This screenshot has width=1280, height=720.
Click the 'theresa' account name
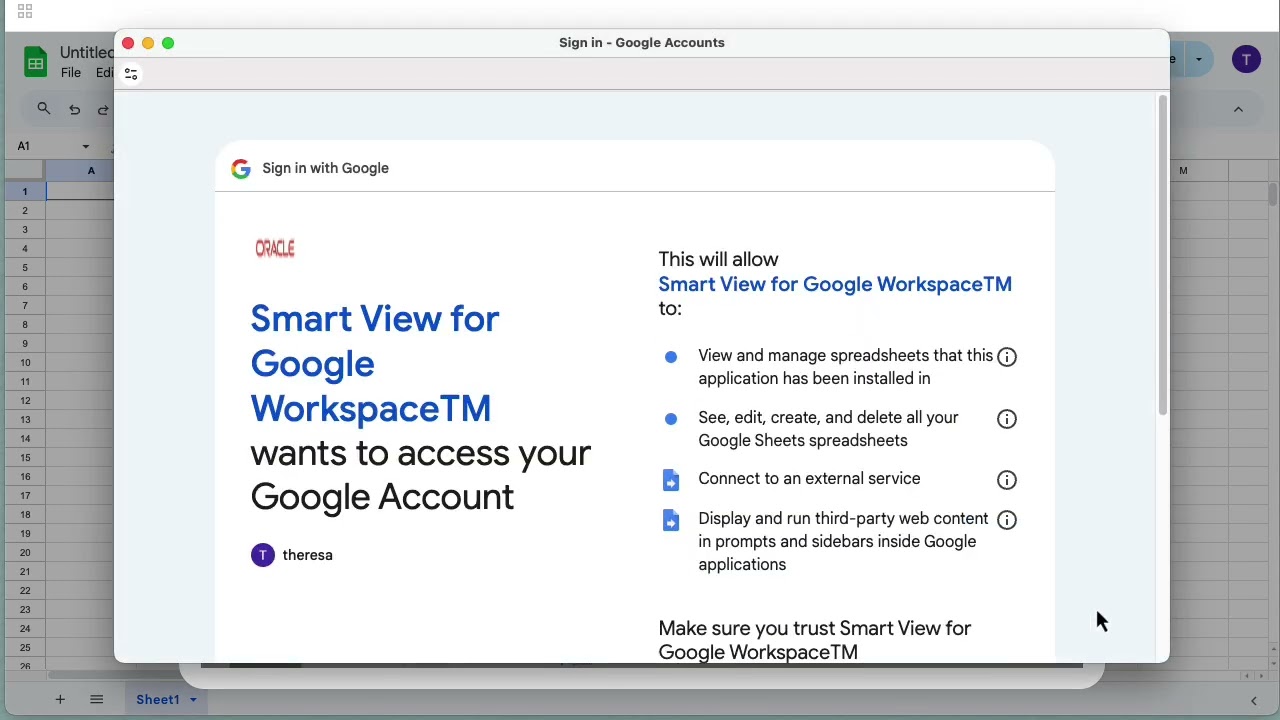coord(307,555)
